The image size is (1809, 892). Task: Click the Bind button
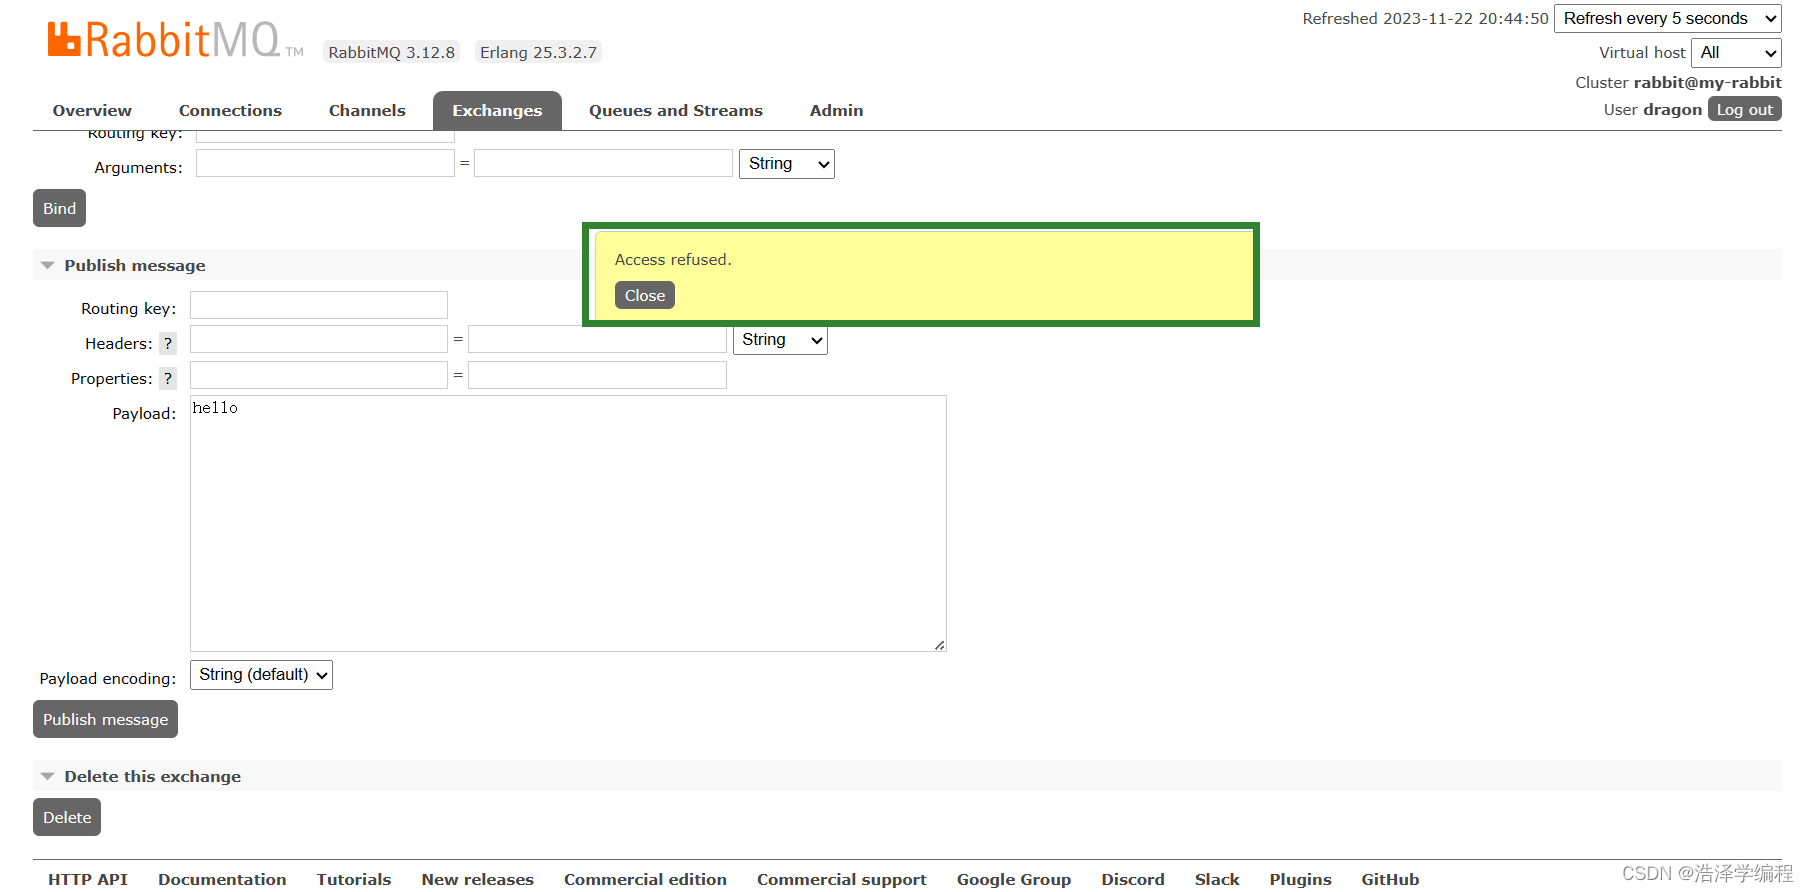pyautogui.click(x=59, y=208)
